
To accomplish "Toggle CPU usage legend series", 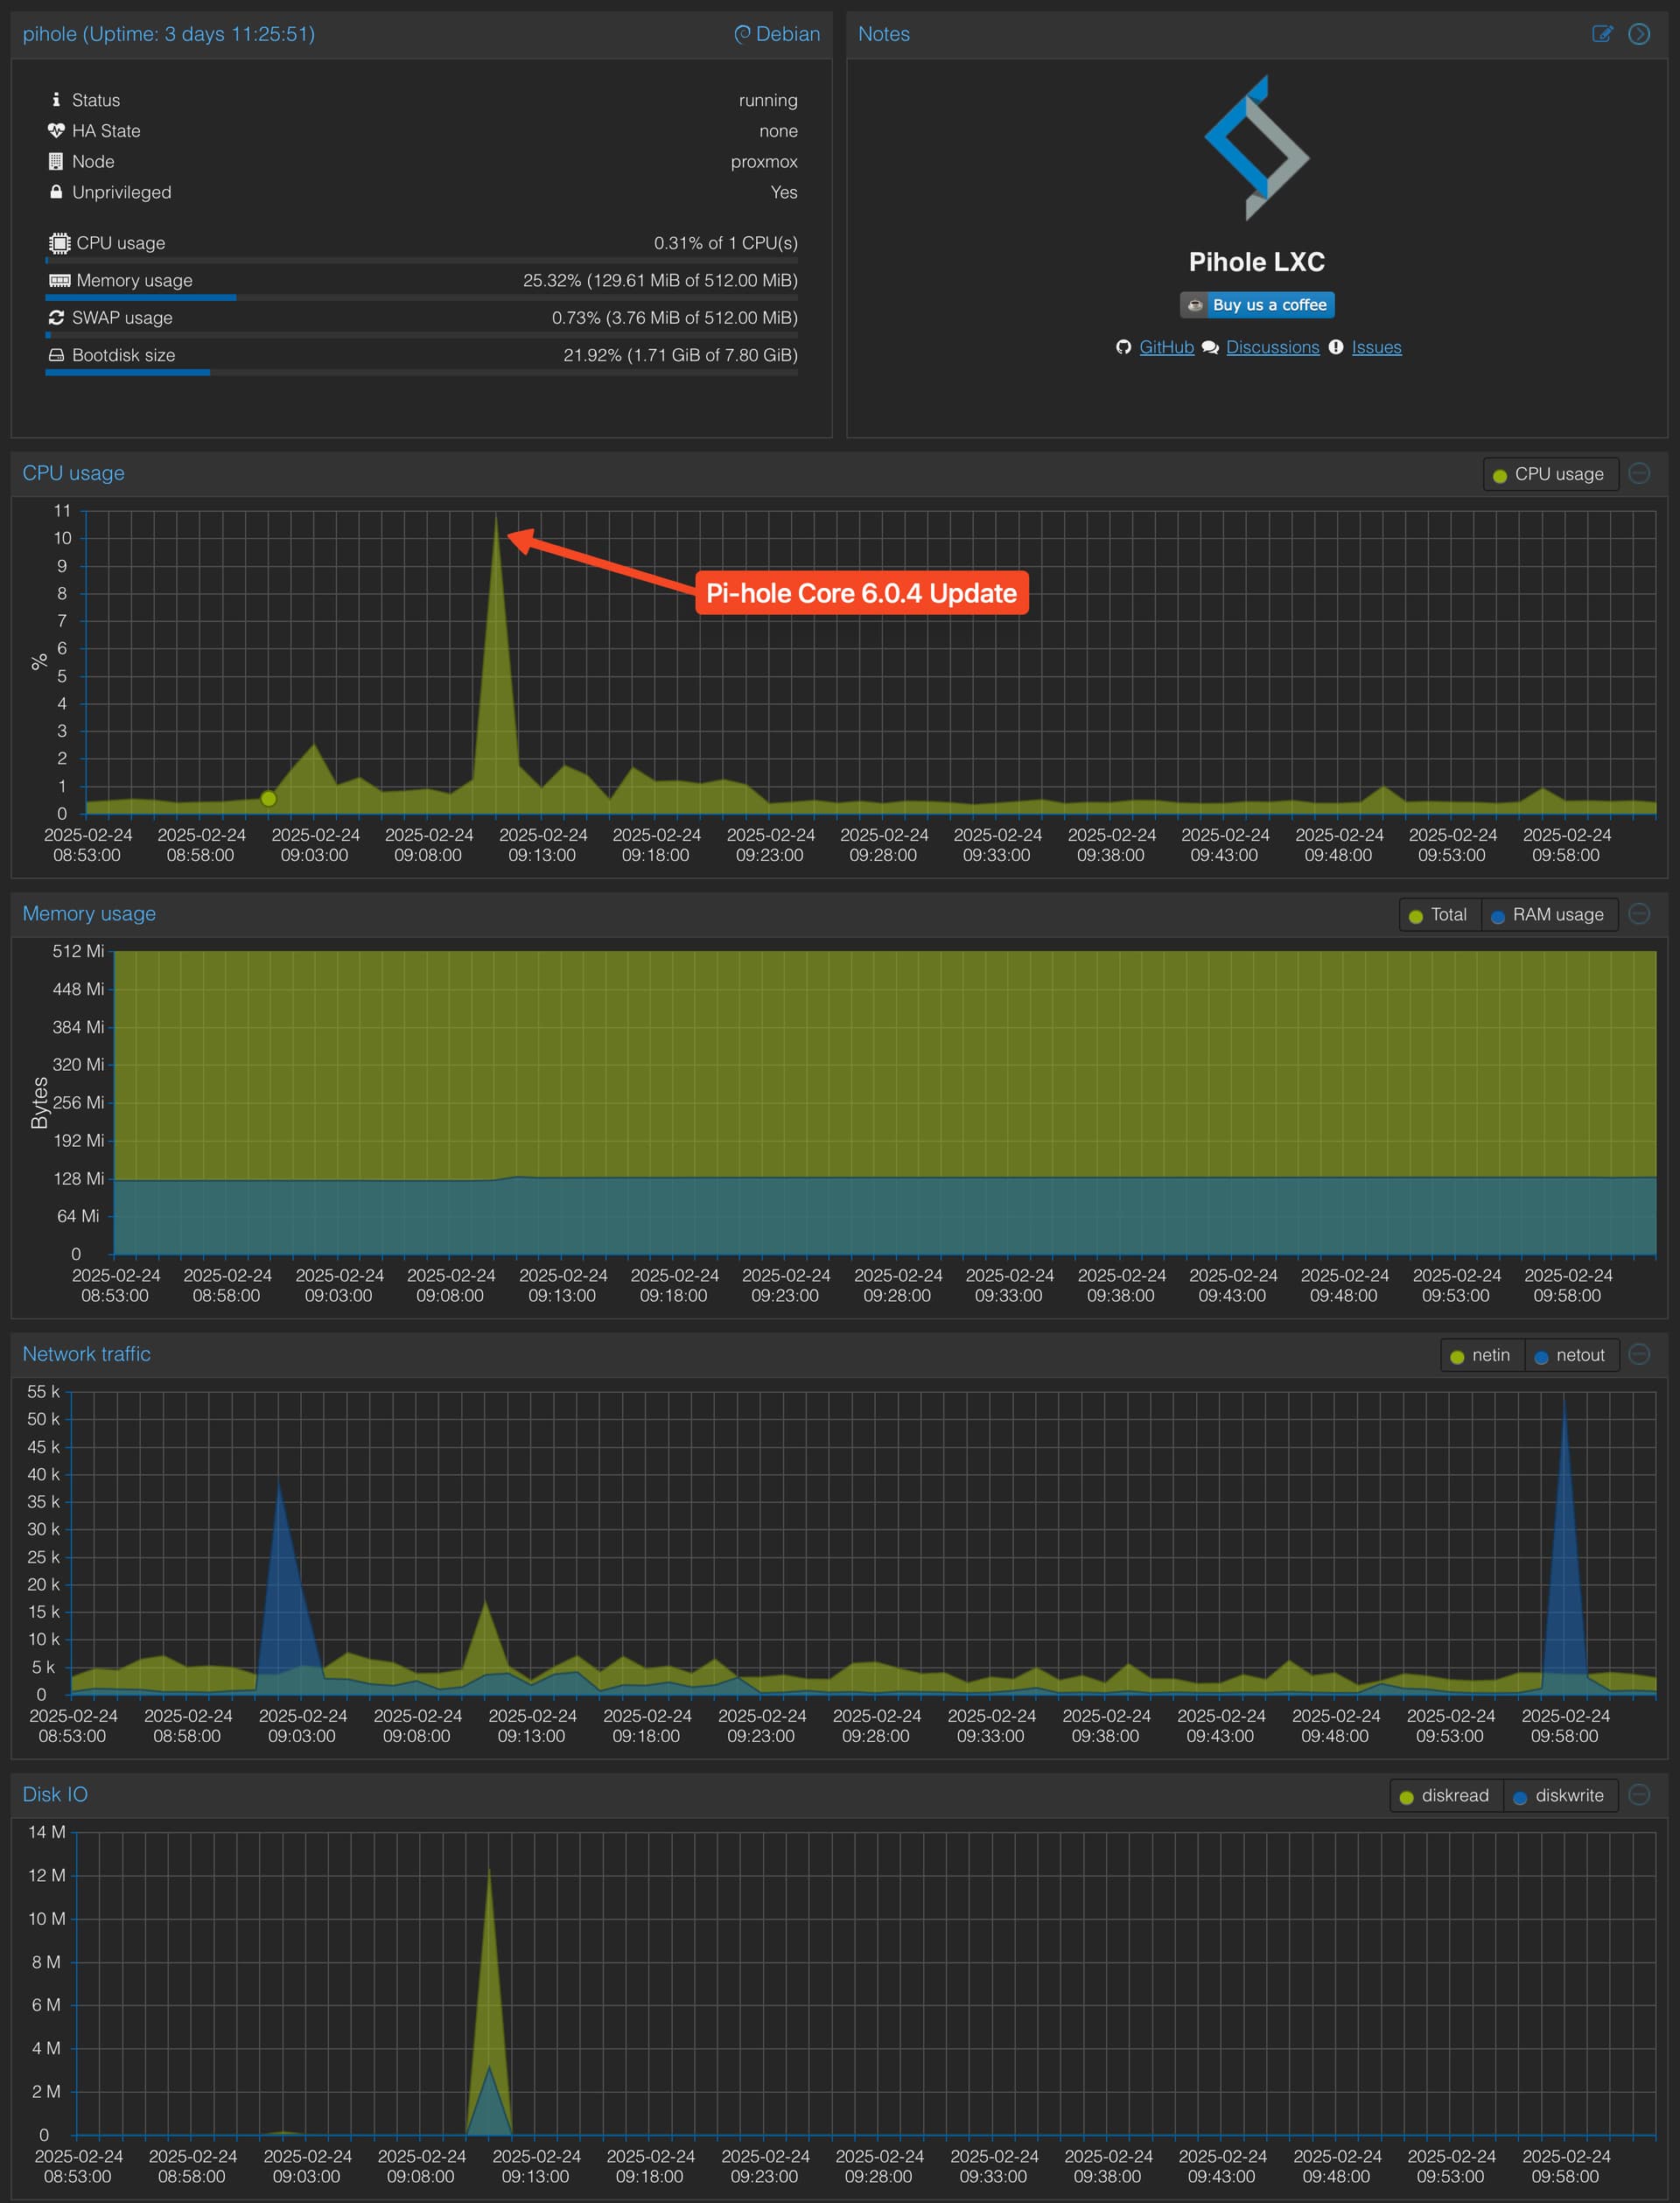I will coord(1550,474).
